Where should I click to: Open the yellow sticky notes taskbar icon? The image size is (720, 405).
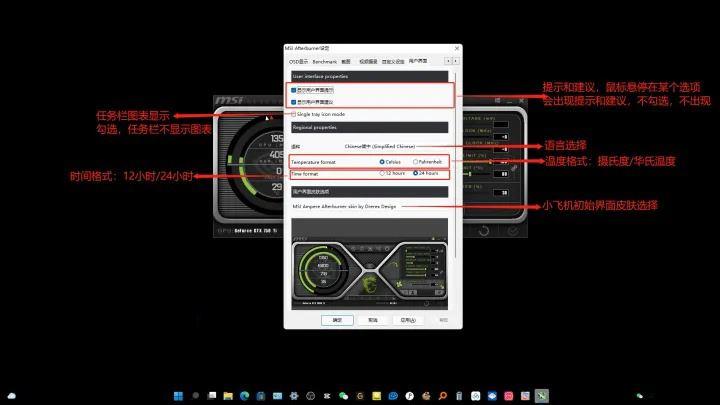[x=377, y=396]
